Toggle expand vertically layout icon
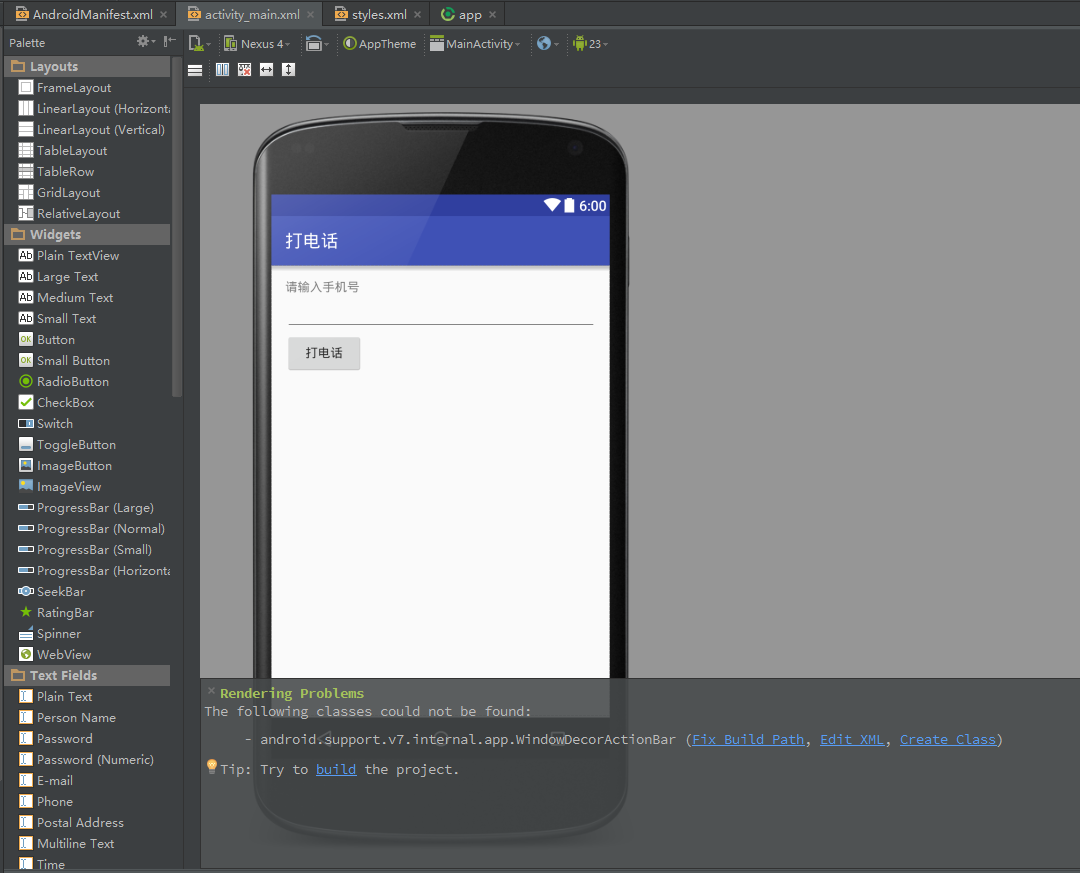This screenshot has height=873, width=1080. pos(288,70)
